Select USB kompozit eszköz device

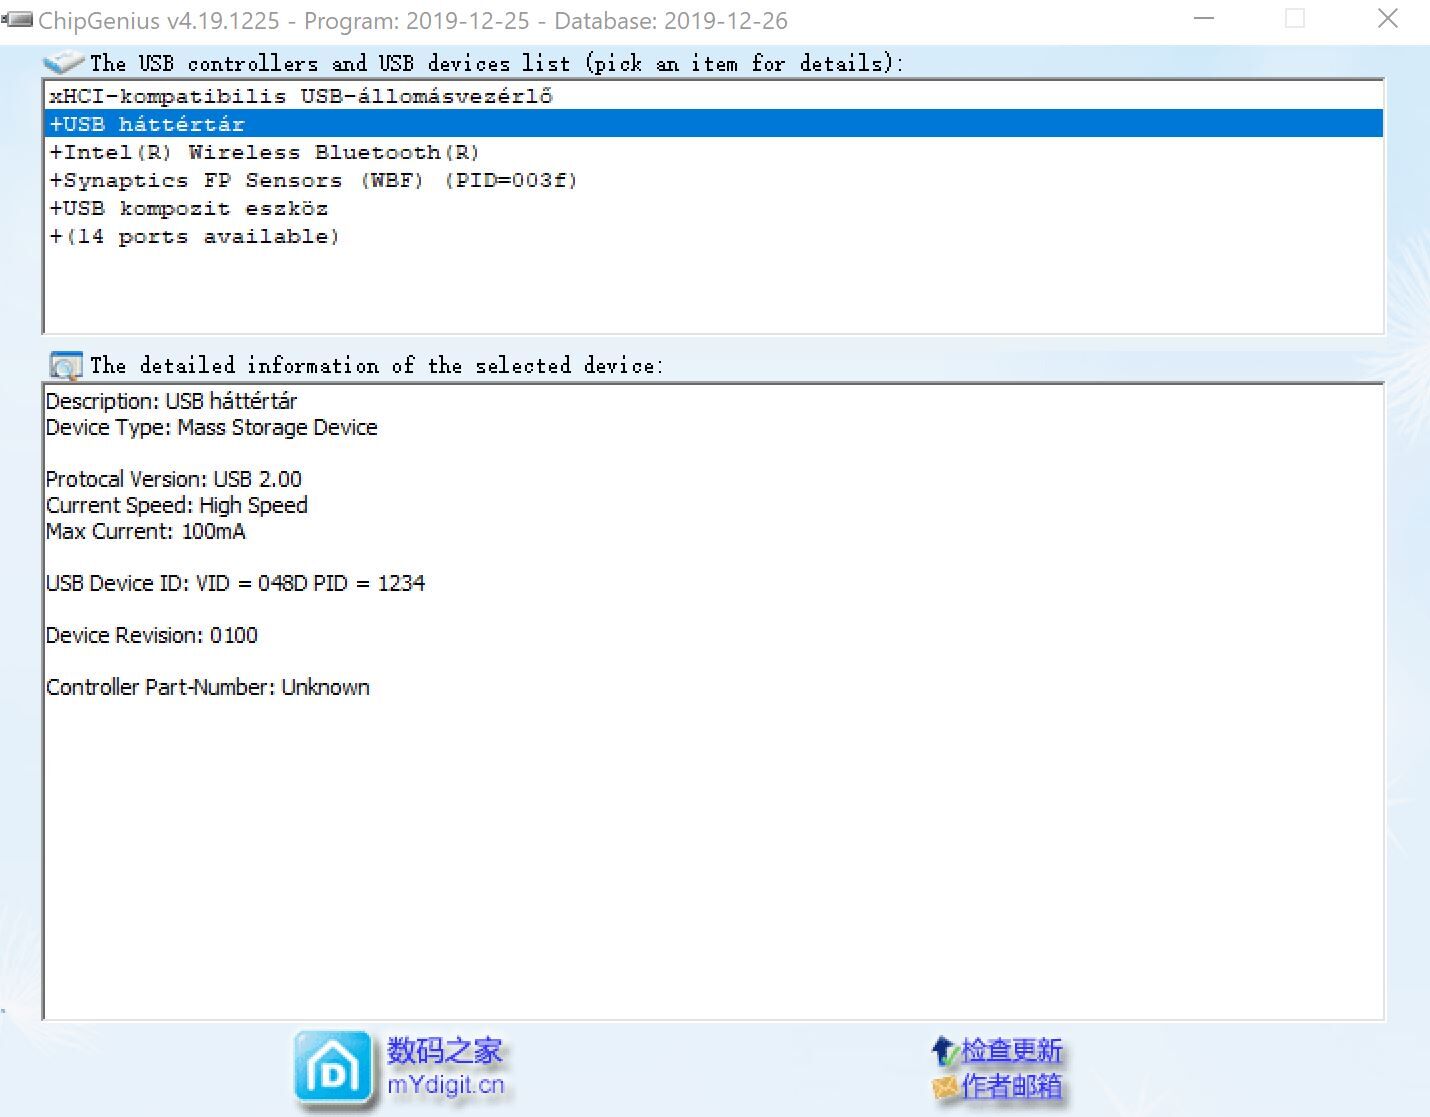(714, 208)
